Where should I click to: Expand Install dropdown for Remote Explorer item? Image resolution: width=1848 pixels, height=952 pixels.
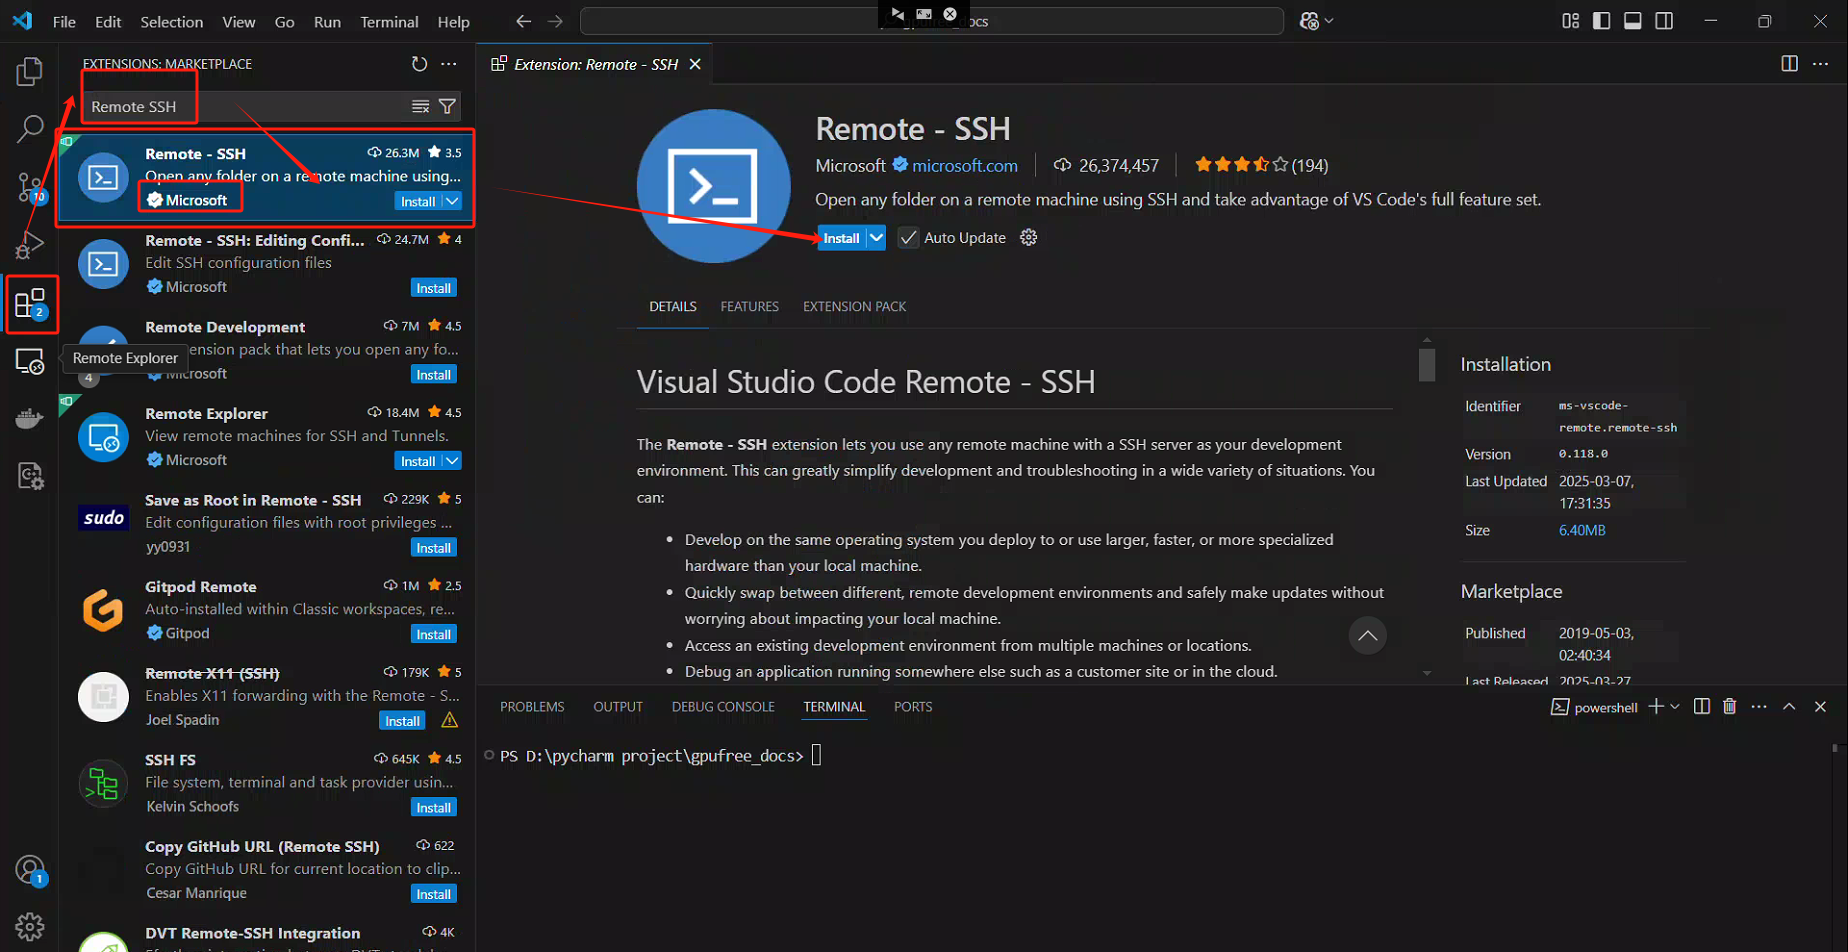coord(452,461)
